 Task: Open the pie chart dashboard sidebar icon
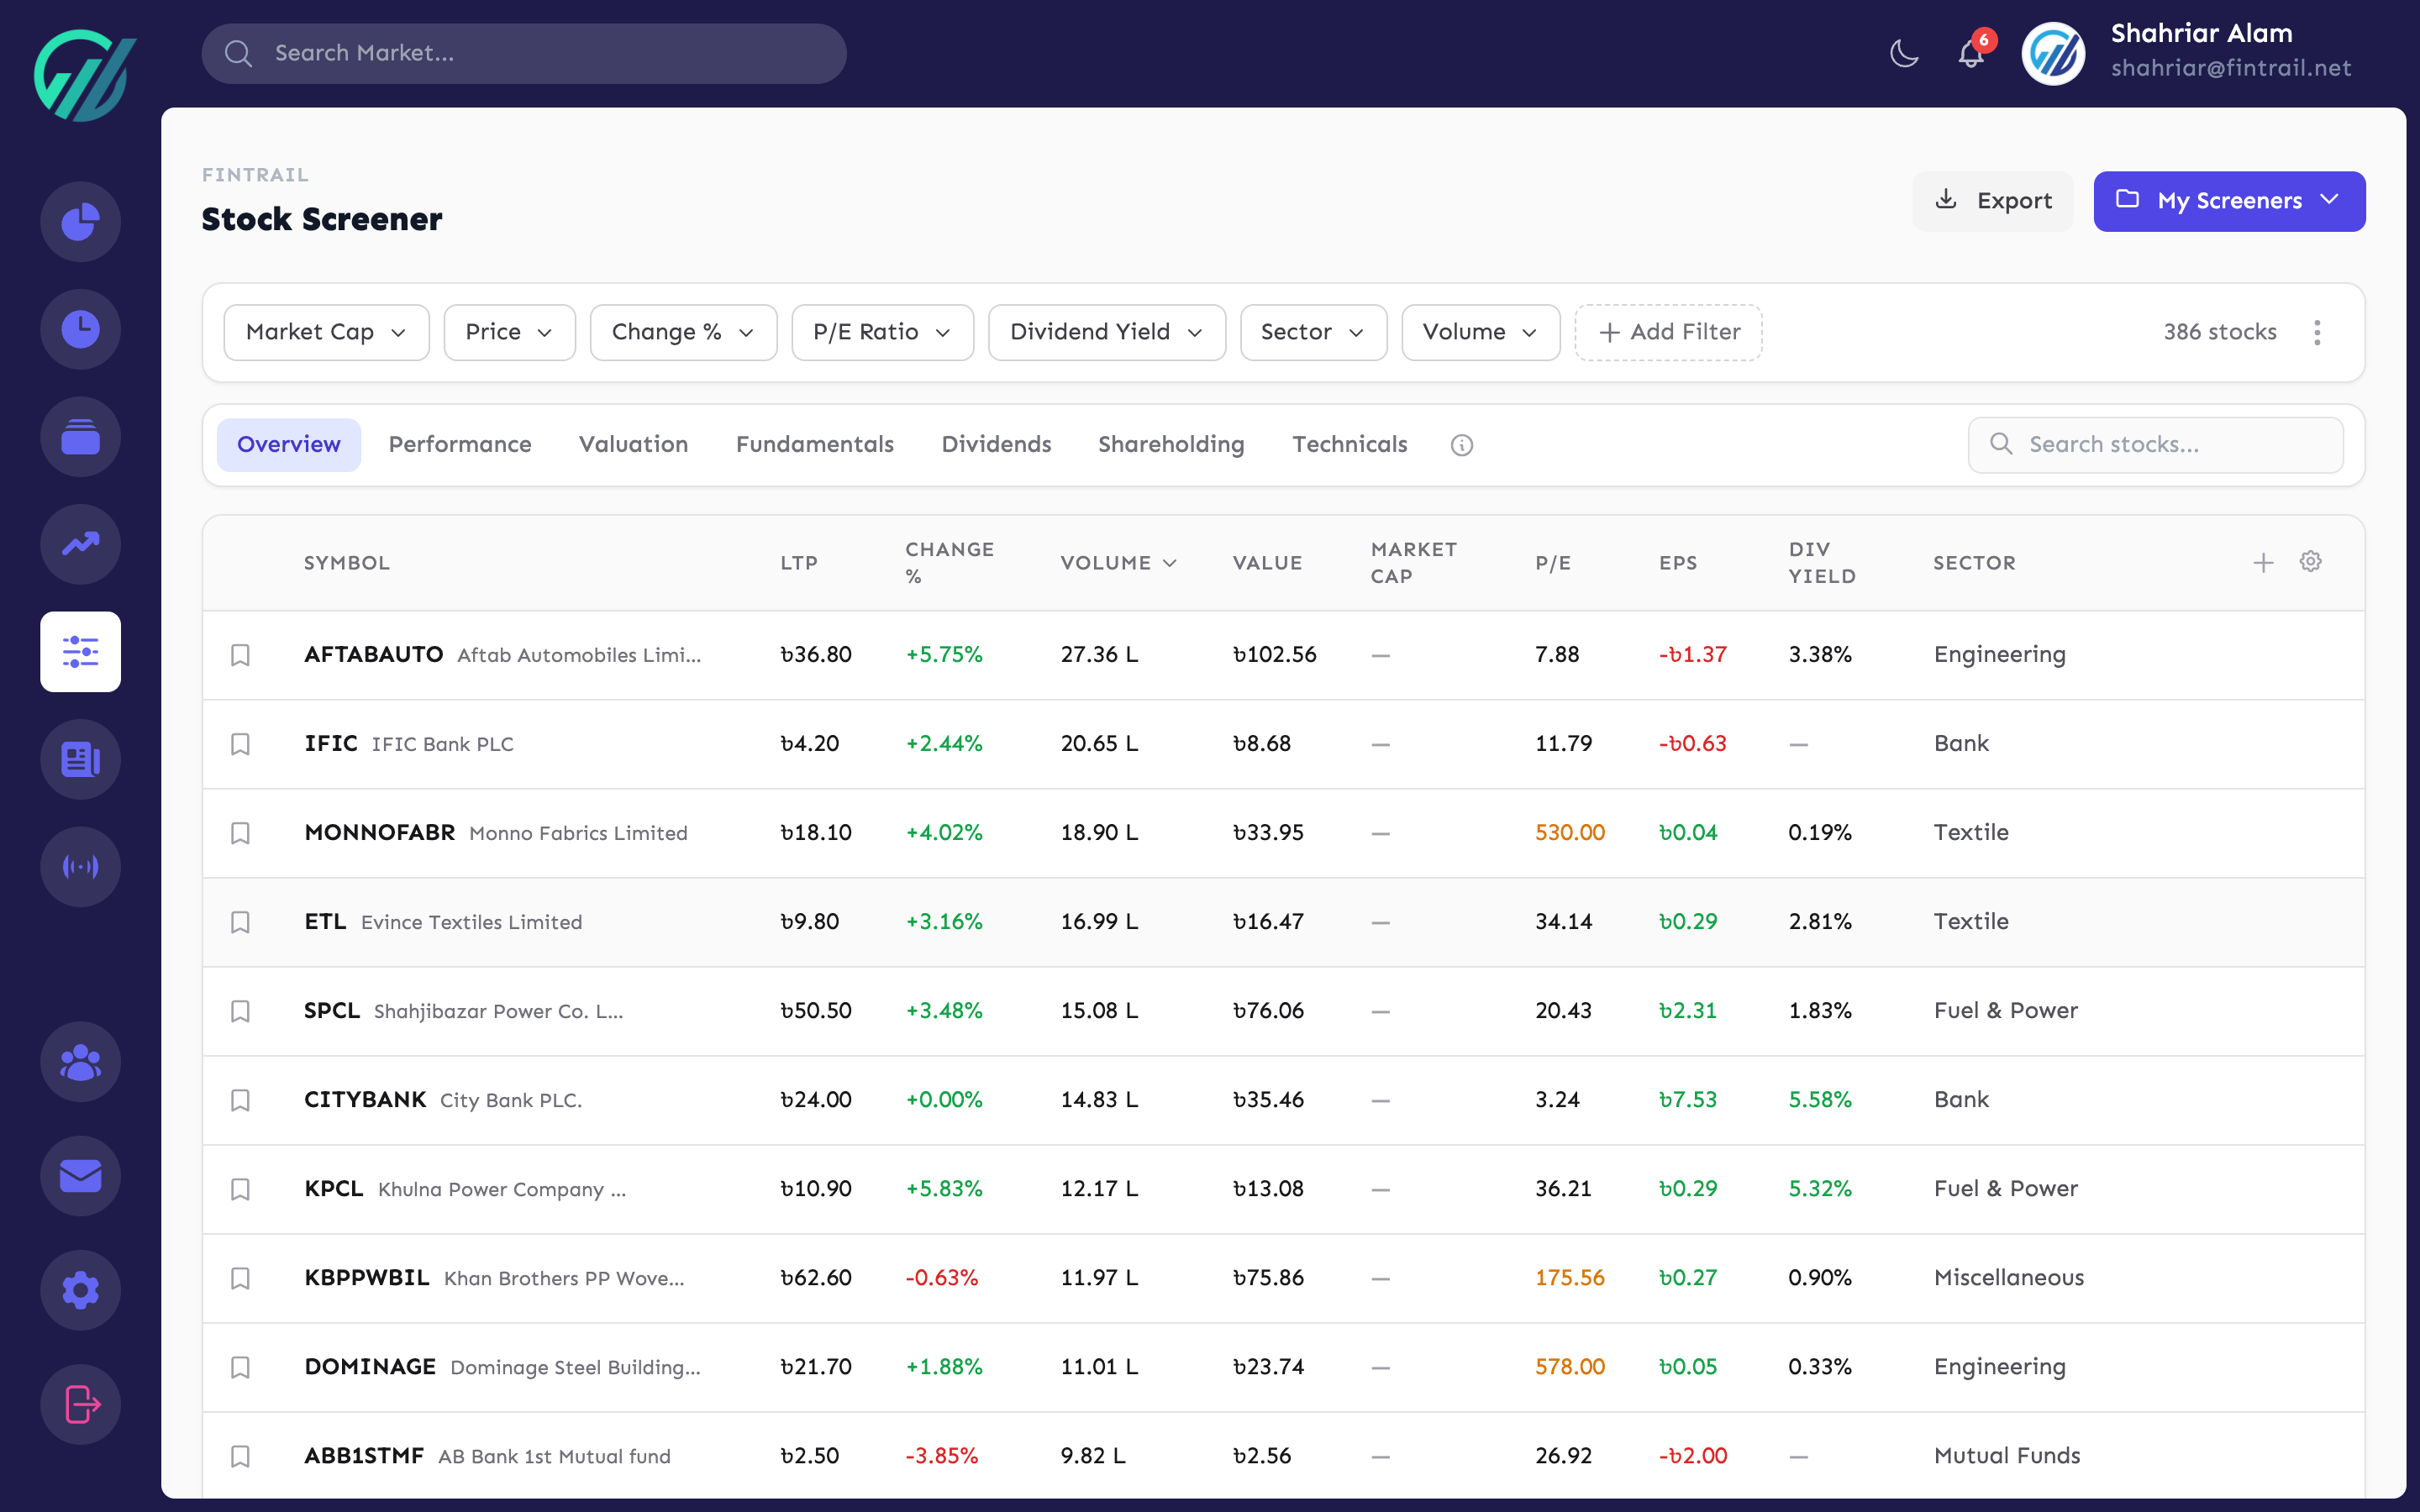(x=80, y=222)
